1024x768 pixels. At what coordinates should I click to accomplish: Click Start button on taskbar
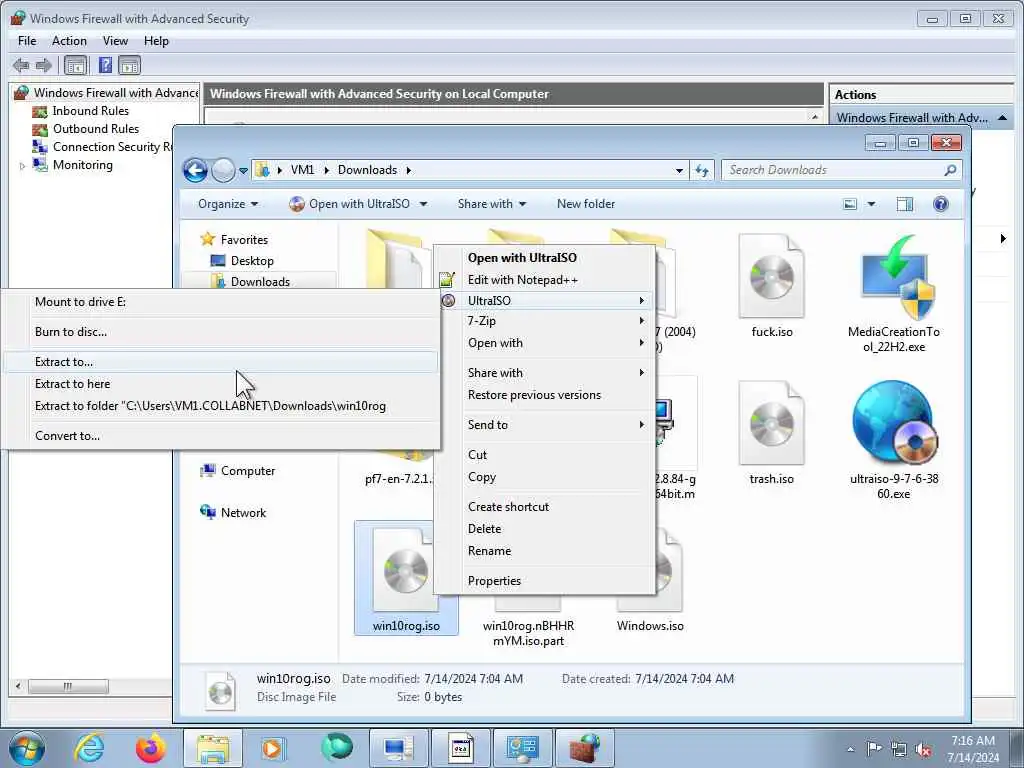point(27,748)
